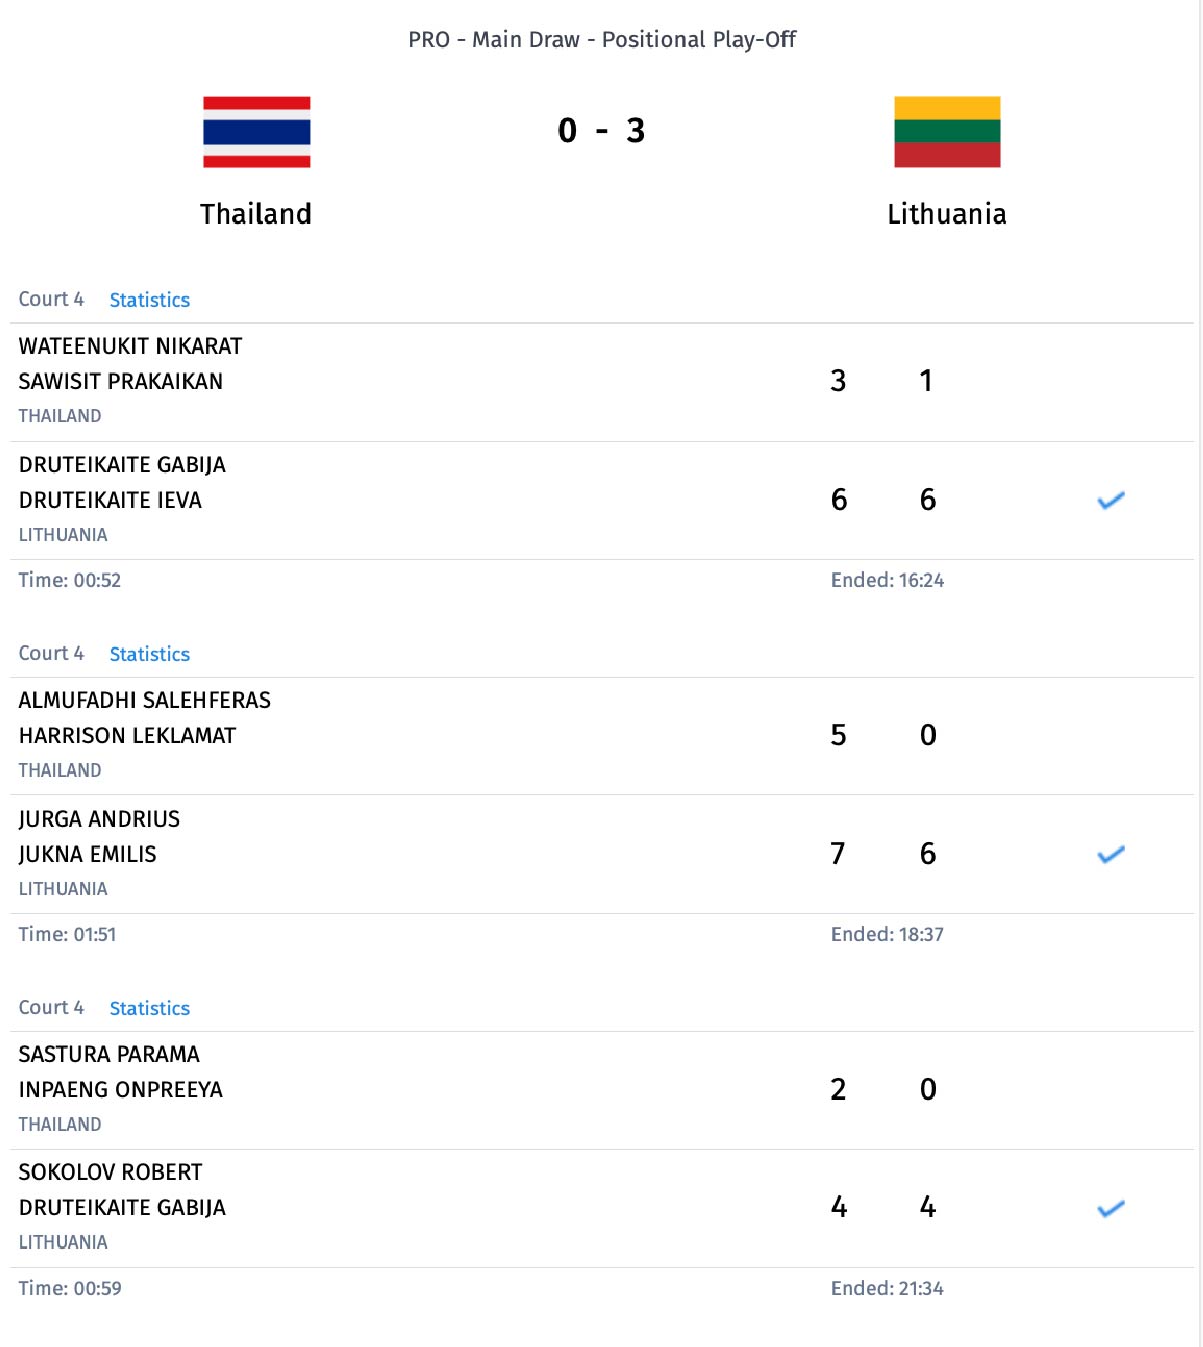
Task: Click winner checkmark for Jurga and Jukna pair
Action: coord(1111,854)
